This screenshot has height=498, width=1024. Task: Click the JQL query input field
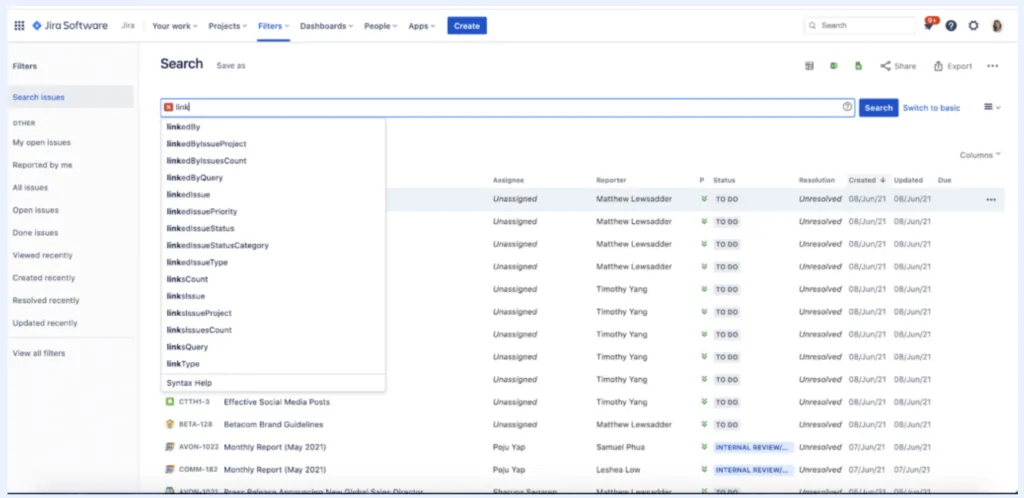(500, 107)
